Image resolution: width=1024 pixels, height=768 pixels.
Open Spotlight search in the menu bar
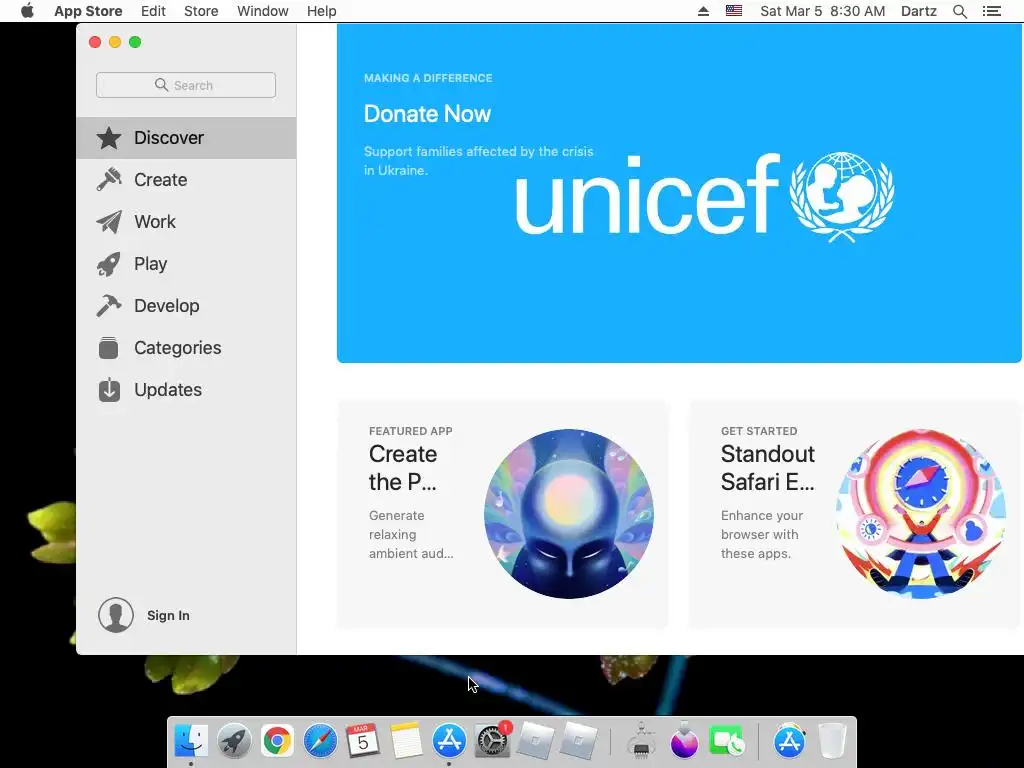point(959,11)
